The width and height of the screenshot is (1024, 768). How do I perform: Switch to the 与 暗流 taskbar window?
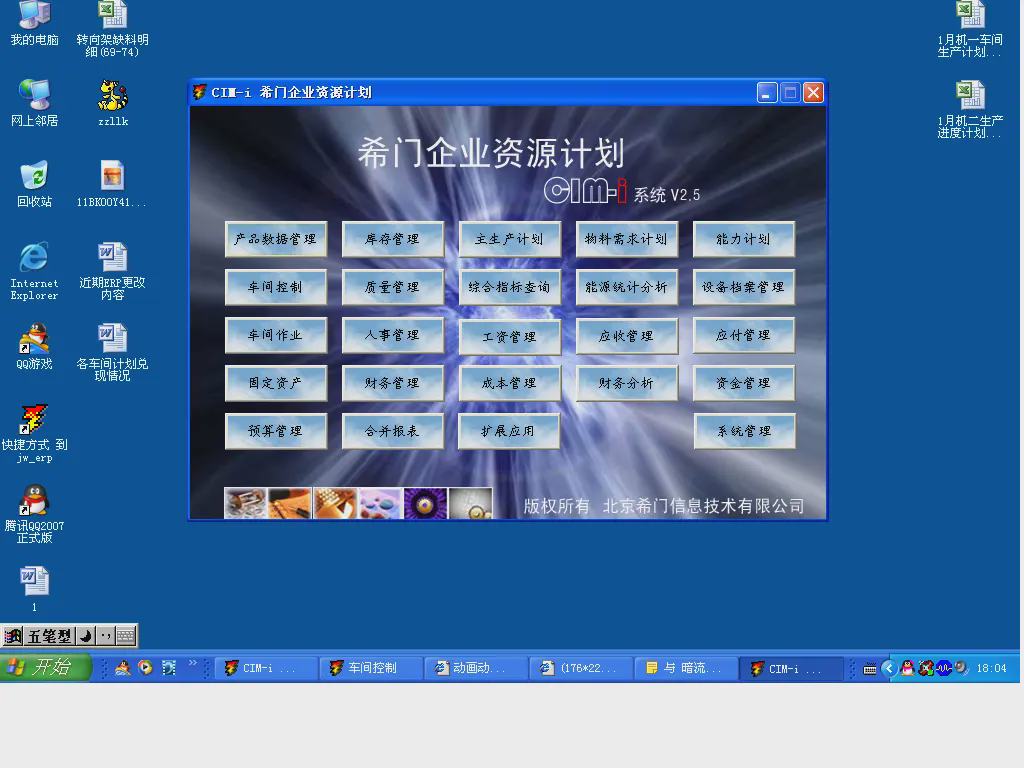pos(685,668)
